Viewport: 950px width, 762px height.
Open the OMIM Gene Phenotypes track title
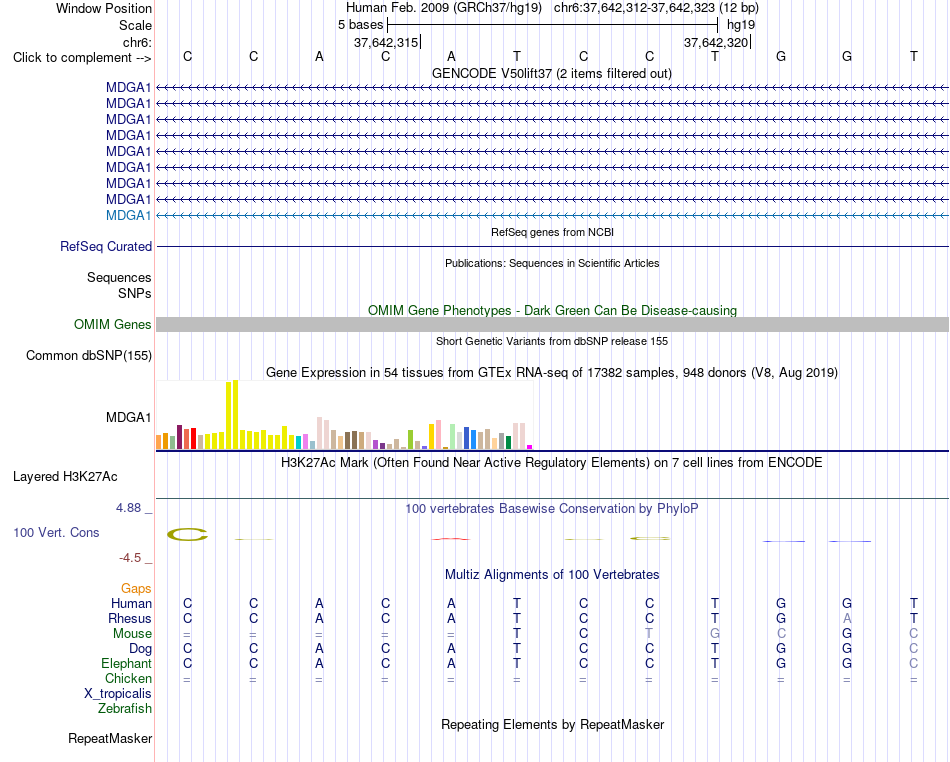click(553, 310)
